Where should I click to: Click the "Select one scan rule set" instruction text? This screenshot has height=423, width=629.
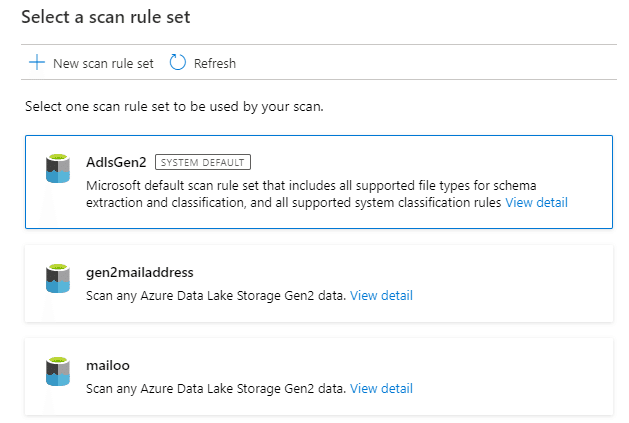point(188,106)
